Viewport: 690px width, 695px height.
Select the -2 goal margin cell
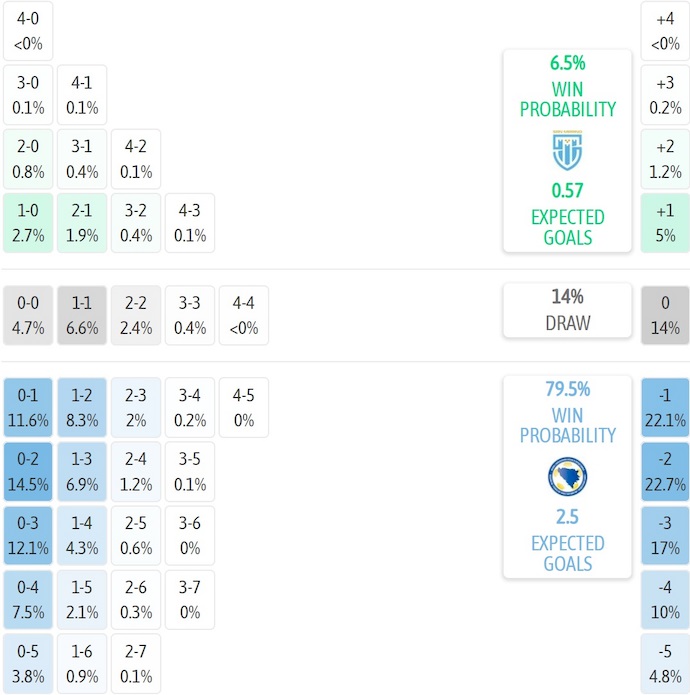665,472
